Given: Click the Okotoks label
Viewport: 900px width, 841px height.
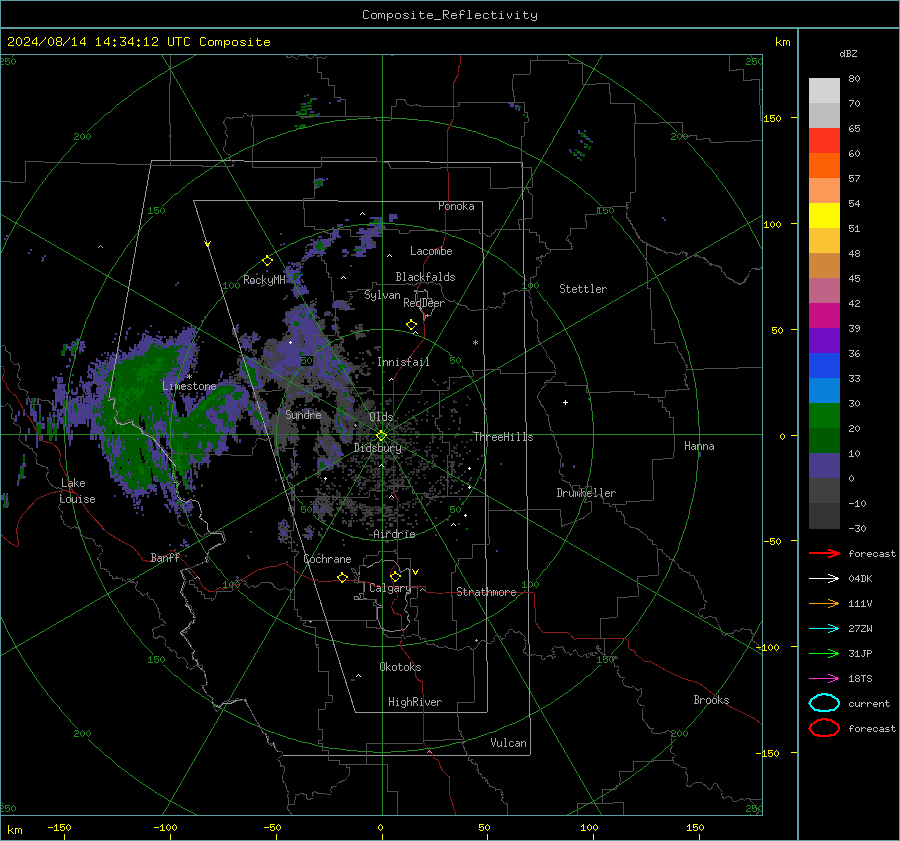Looking at the screenshot, I should pyautogui.click(x=400, y=667).
